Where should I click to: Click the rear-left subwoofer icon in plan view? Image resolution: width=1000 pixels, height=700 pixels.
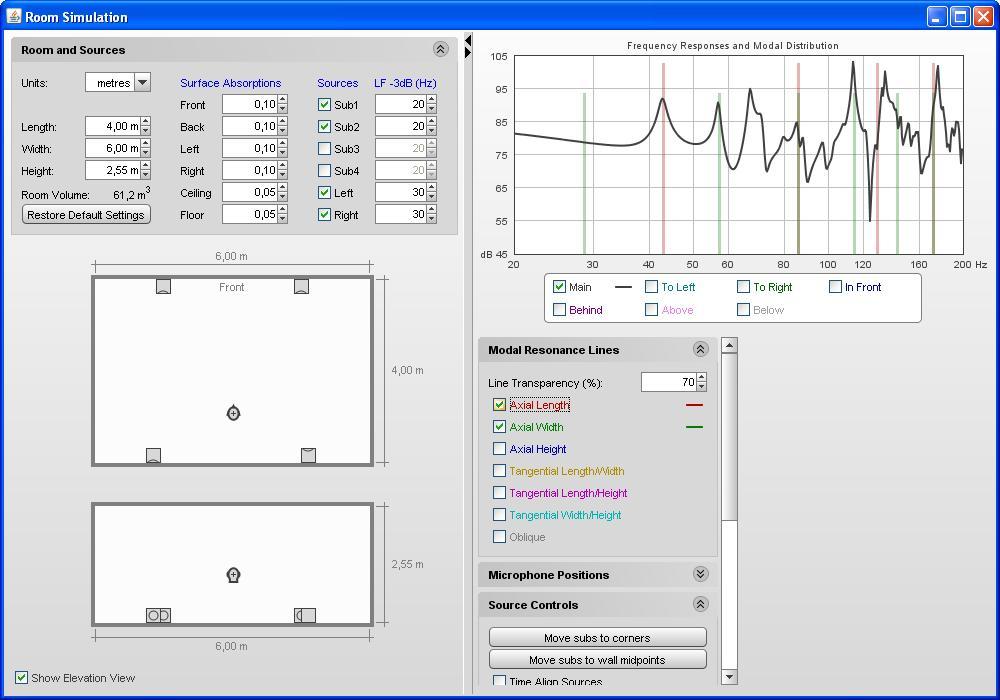[153, 456]
